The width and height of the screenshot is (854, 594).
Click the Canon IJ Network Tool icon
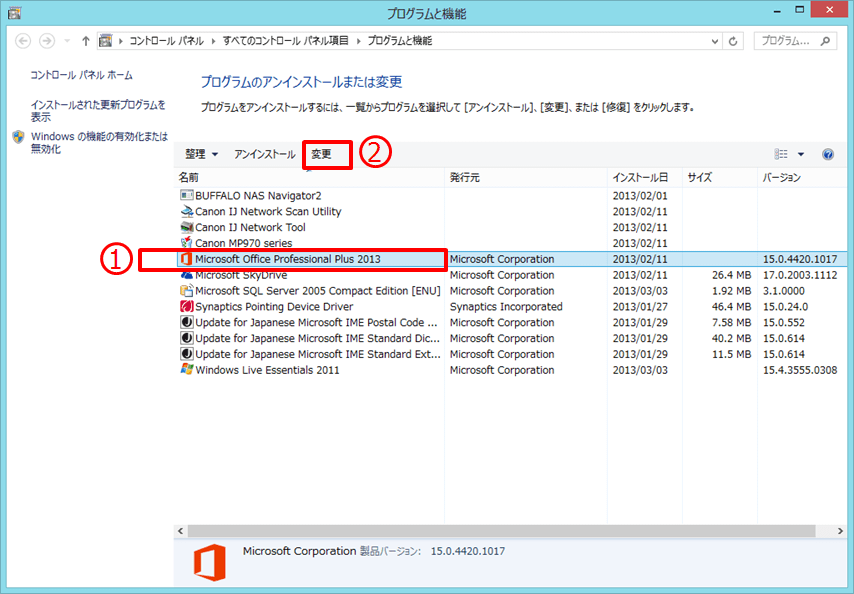(x=186, y=227)
